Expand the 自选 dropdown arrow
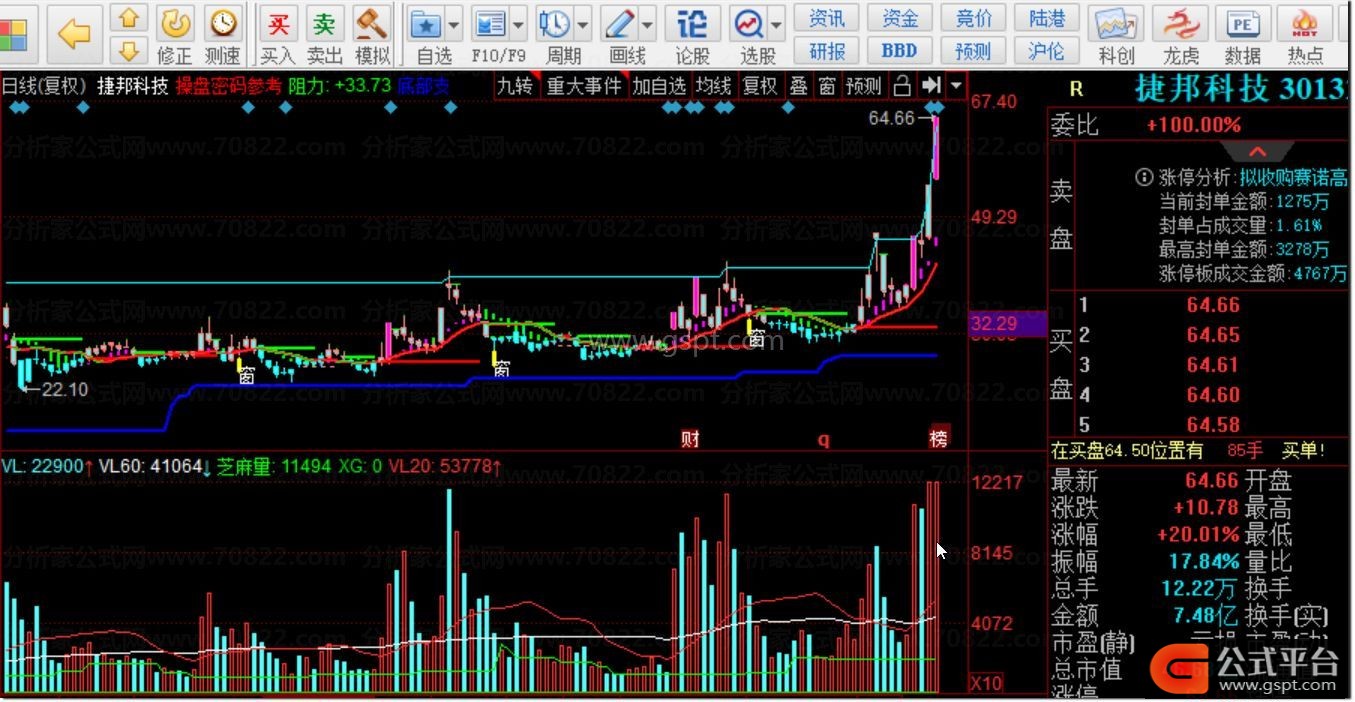The image size is (1355, 702). pyautogui.click(x=455, y=23)
